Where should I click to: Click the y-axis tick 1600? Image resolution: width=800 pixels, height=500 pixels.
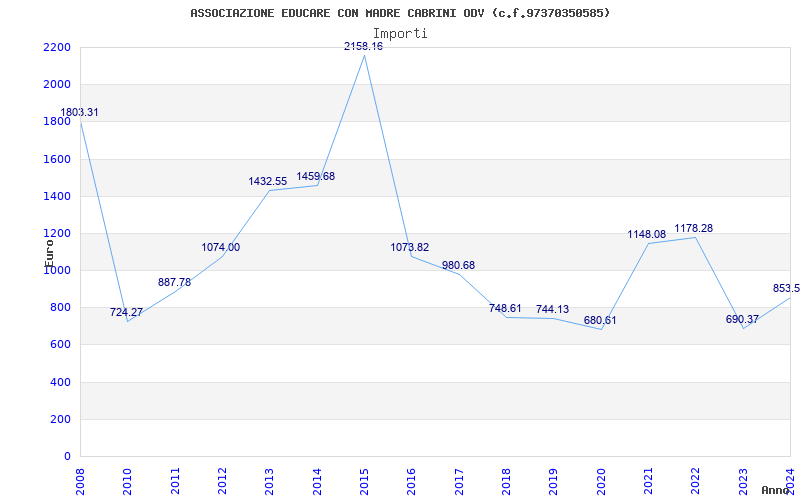click(57, 159)
